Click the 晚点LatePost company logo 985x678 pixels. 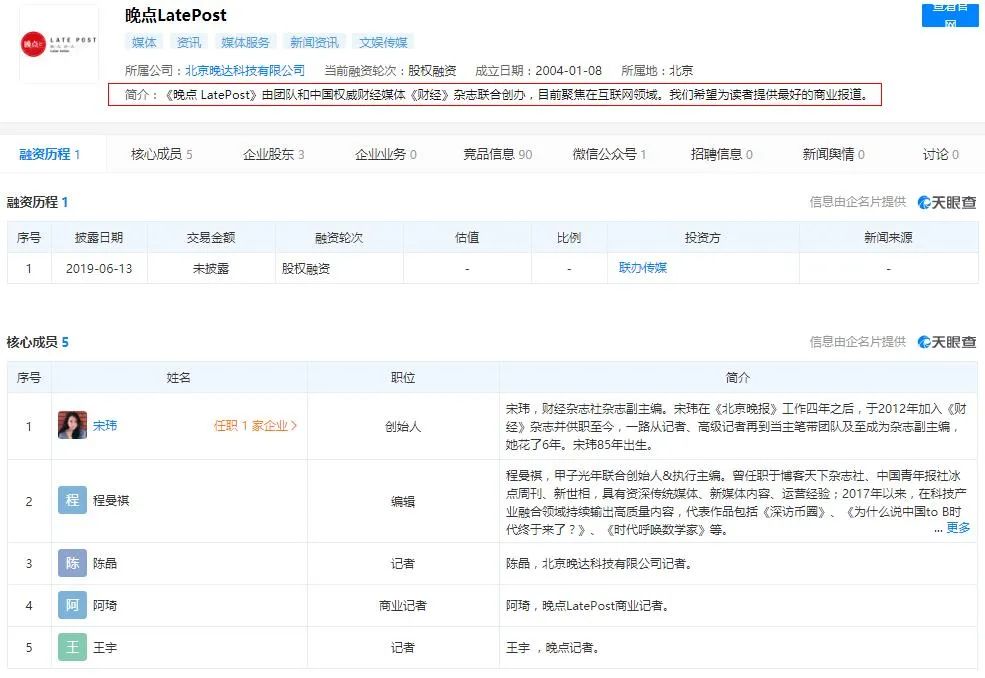click(x=59, y=44)
